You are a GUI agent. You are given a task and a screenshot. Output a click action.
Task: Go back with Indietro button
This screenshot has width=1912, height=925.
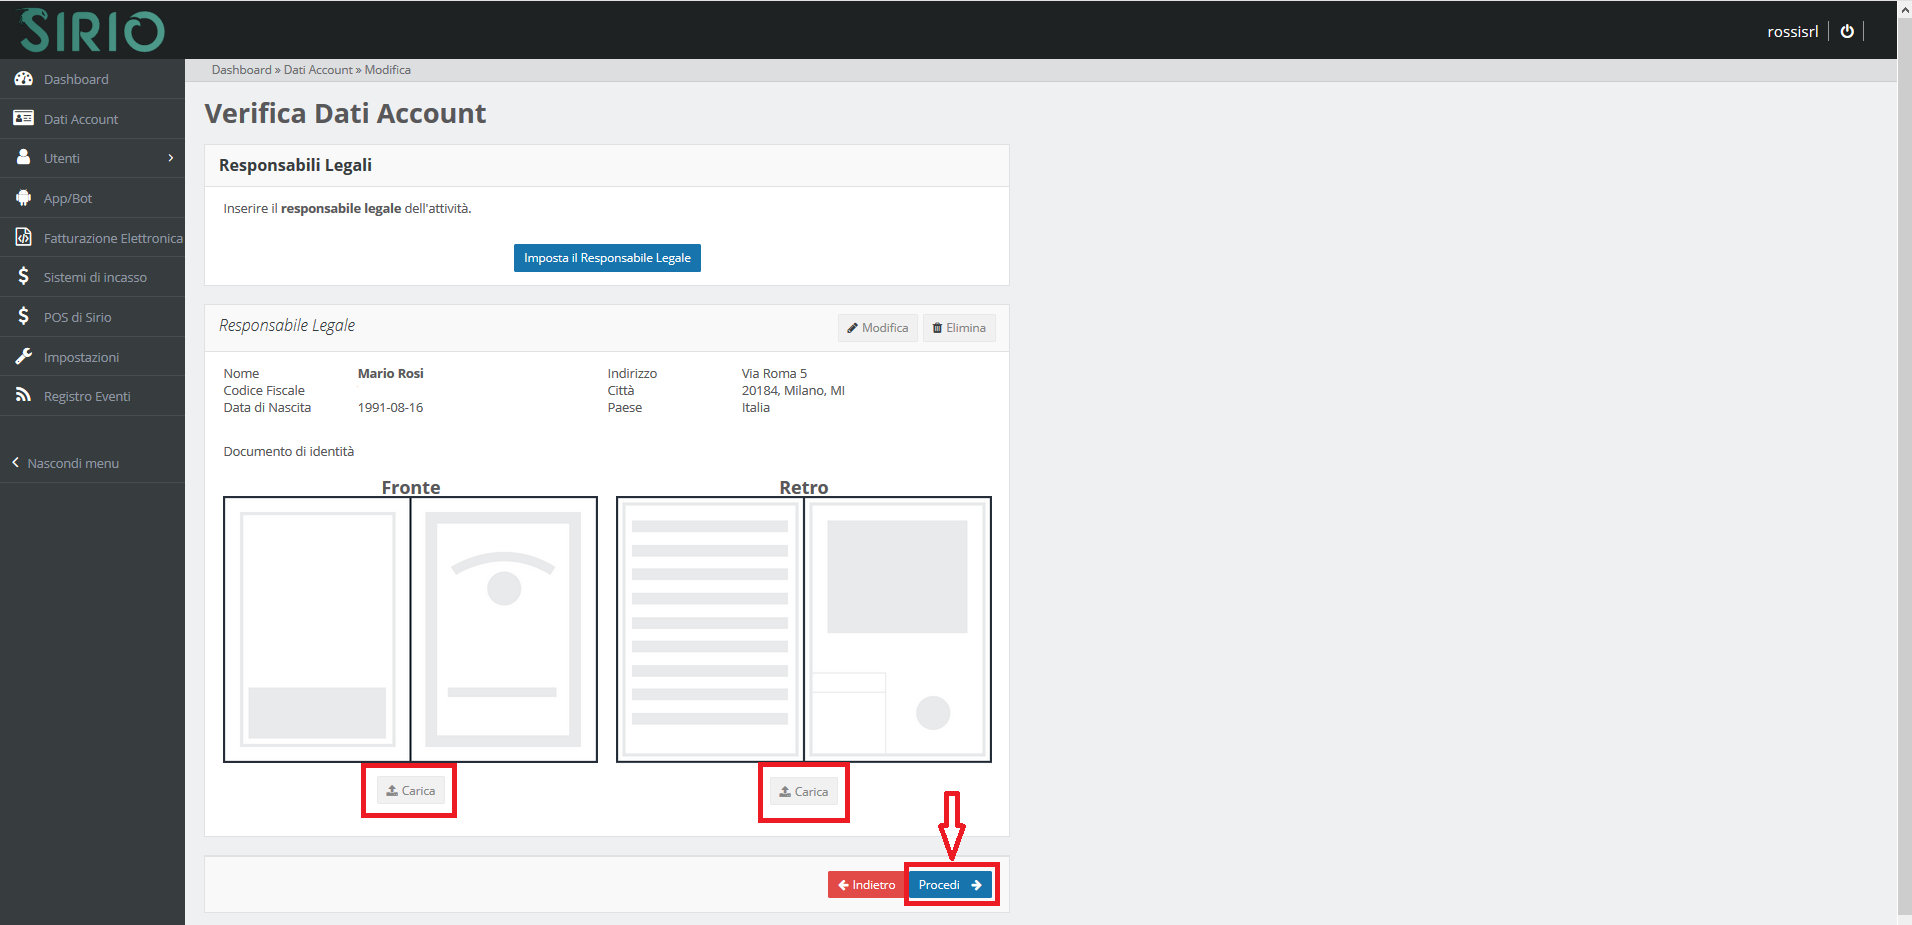[x=866, y=885]
